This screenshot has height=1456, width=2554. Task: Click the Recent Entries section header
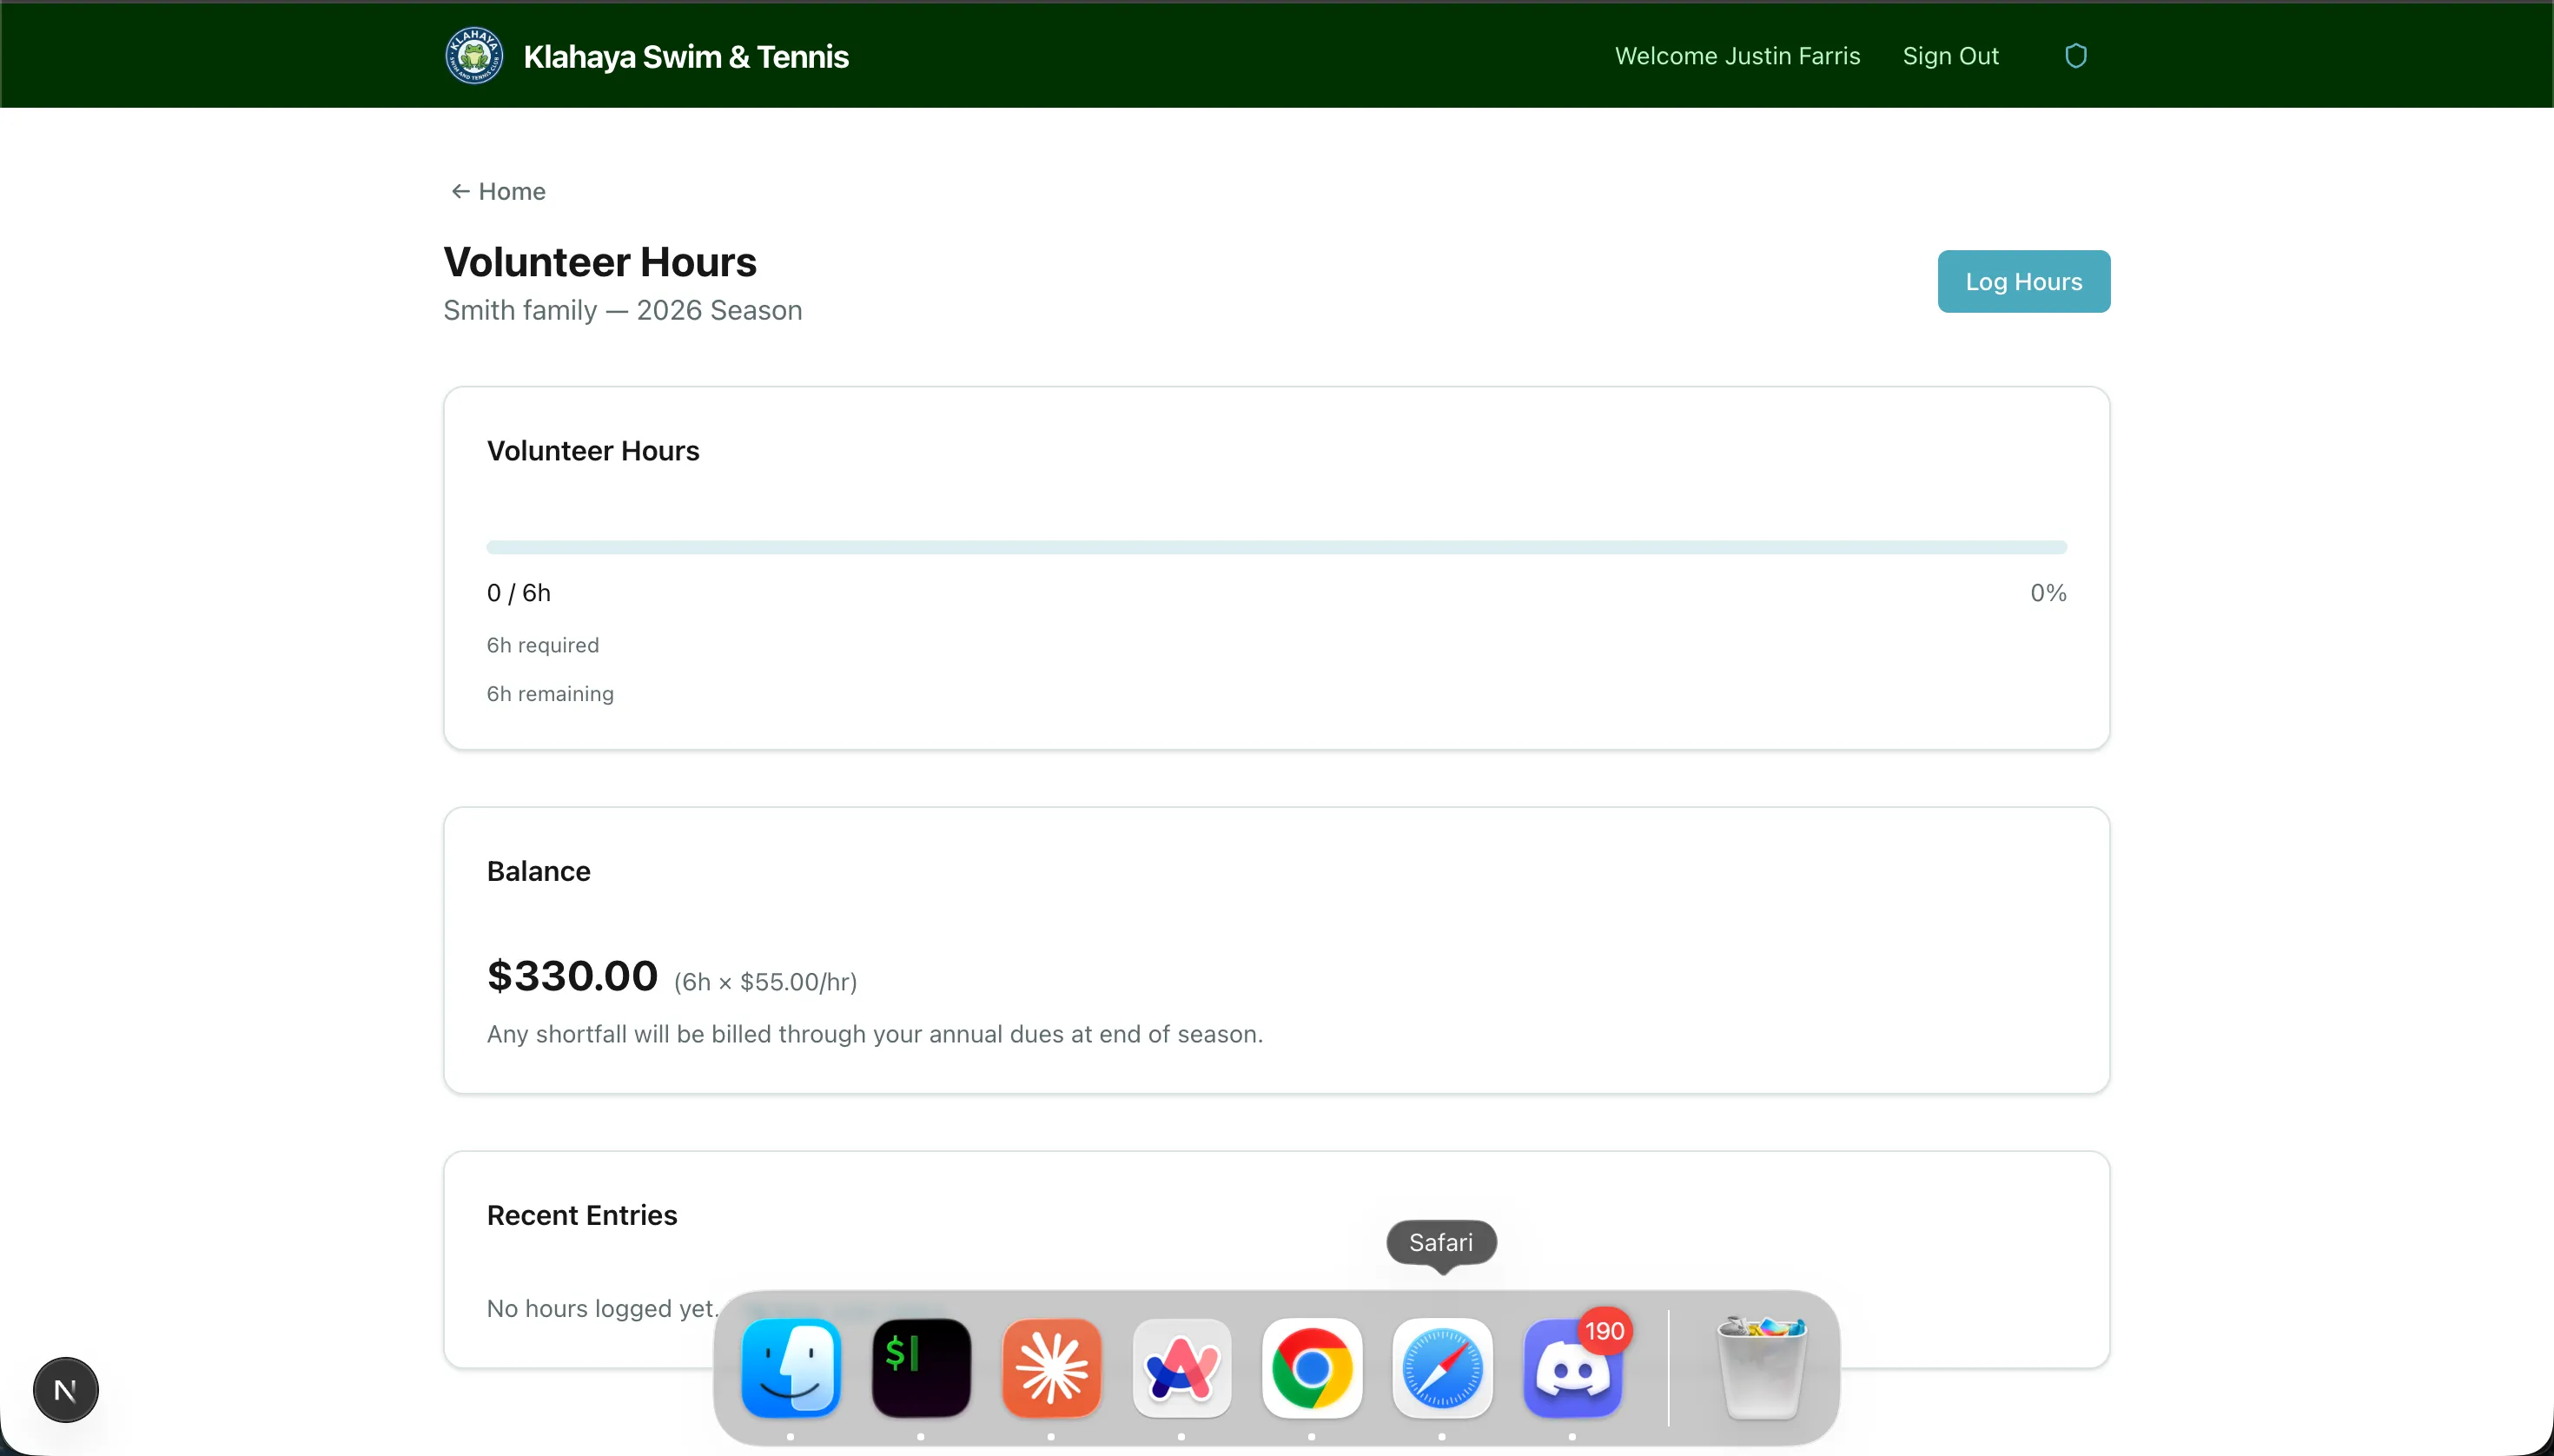pyautogui.click(x=582, y=1214)
